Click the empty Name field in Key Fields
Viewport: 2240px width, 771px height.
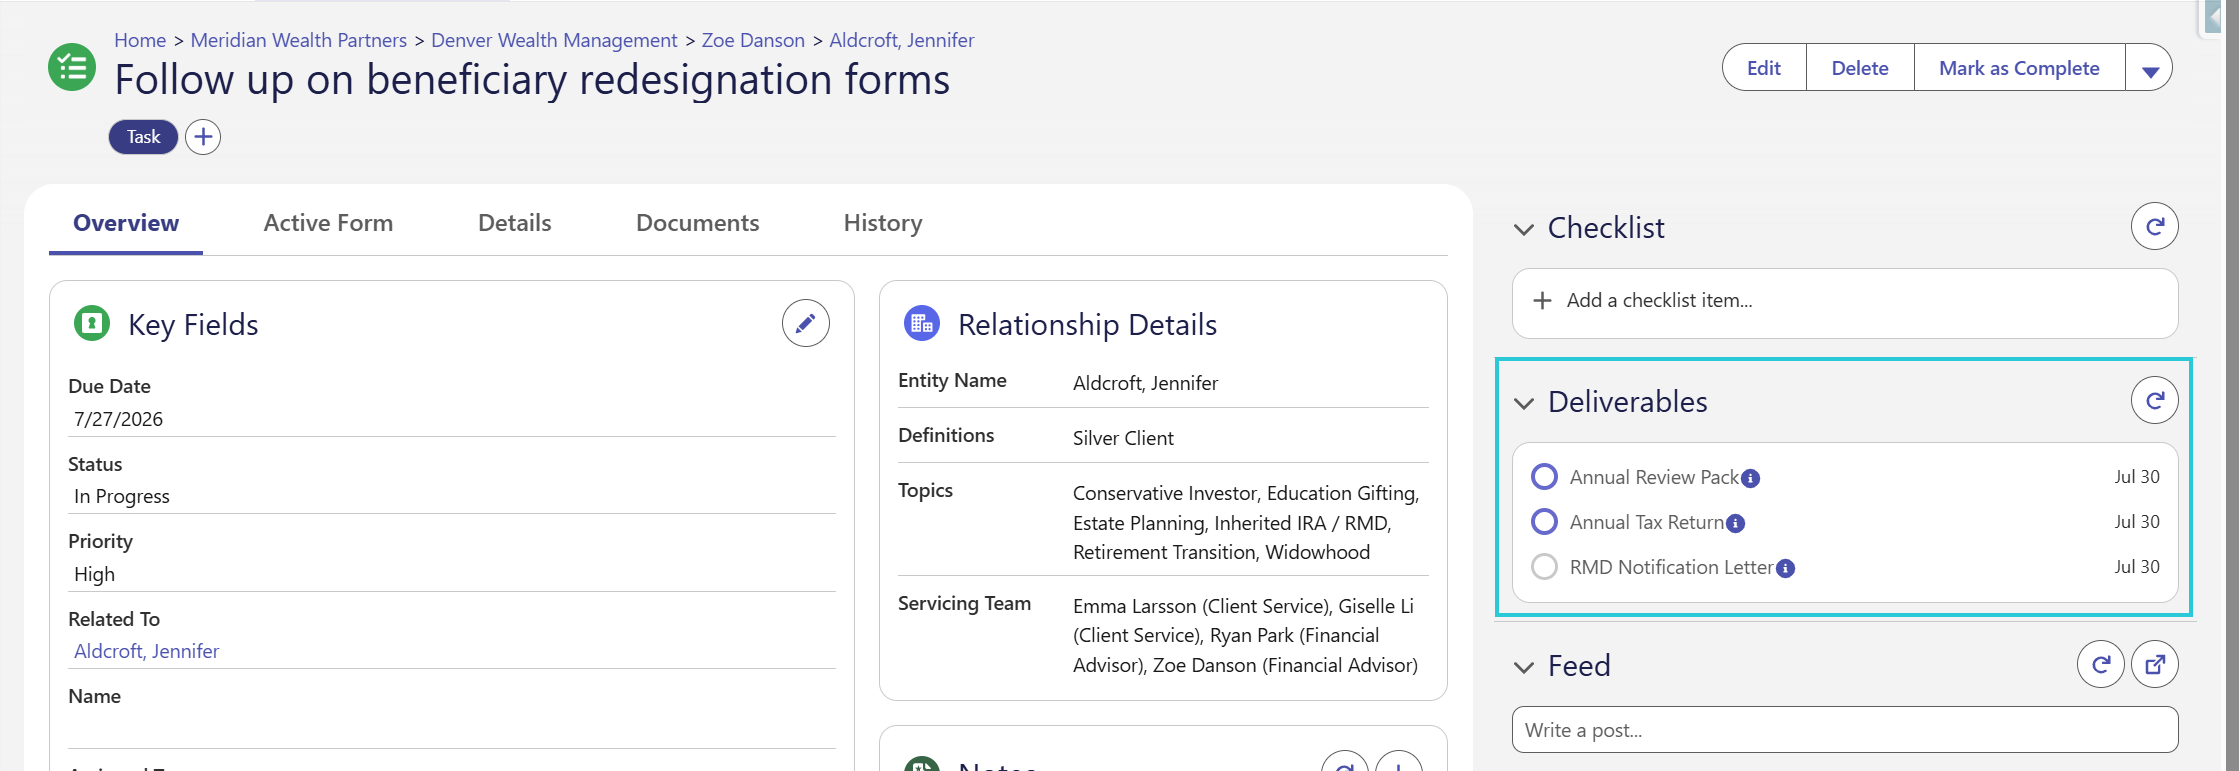click(452, 730)
